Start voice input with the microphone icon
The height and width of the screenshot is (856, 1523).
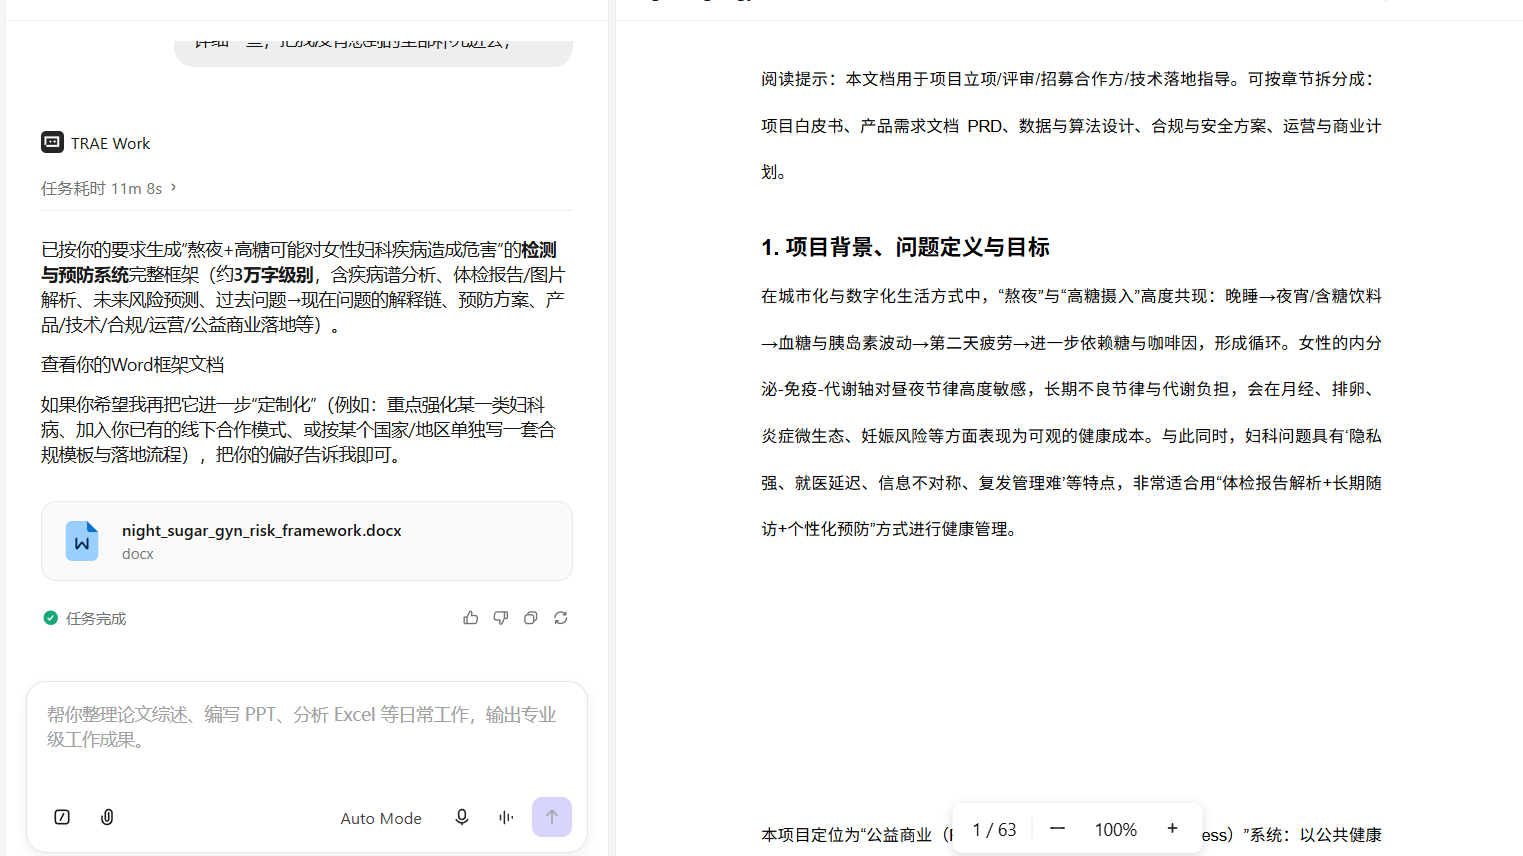point(462,817)
